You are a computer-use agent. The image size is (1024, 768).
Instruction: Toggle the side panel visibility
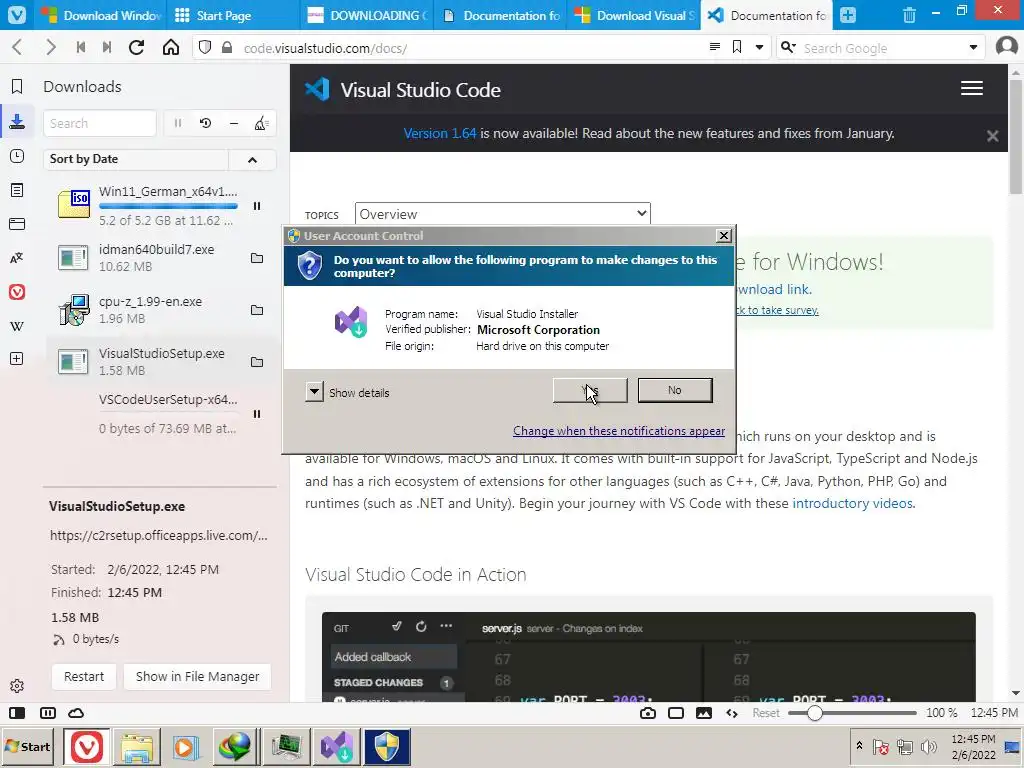18,712
